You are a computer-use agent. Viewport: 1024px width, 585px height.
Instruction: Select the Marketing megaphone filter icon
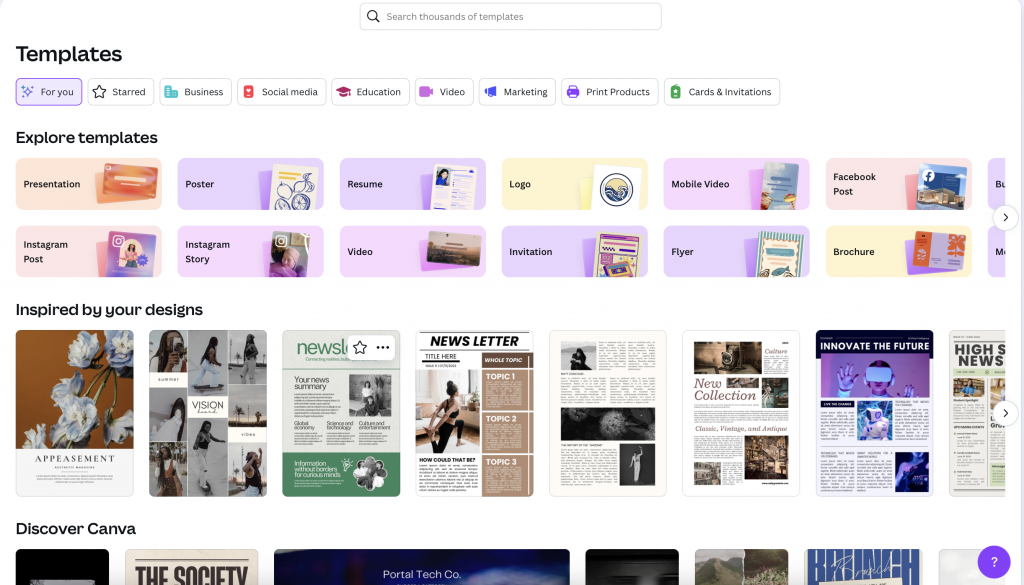click(491, 91)
